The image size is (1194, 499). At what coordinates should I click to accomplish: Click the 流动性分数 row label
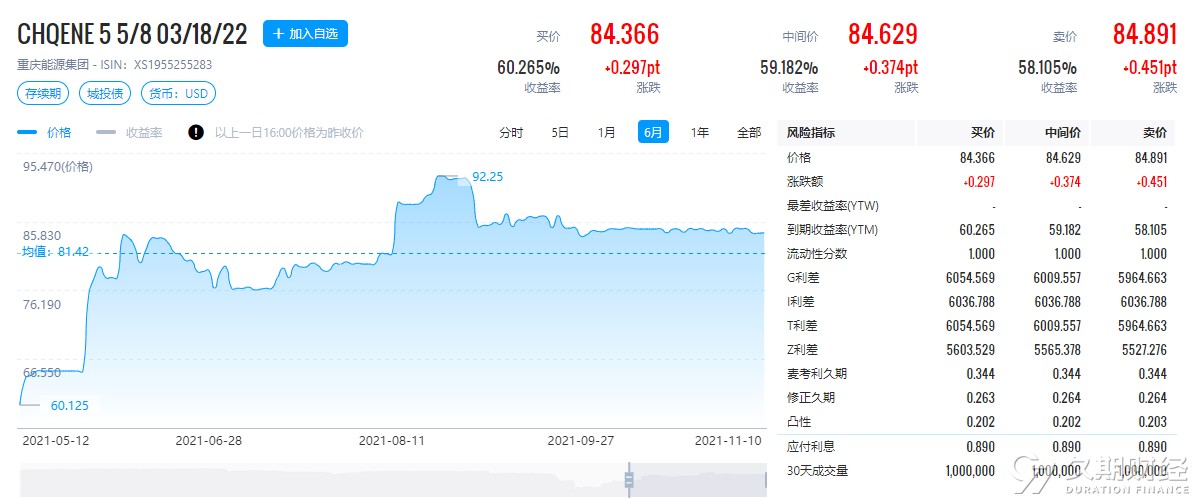tap(817, 254)
